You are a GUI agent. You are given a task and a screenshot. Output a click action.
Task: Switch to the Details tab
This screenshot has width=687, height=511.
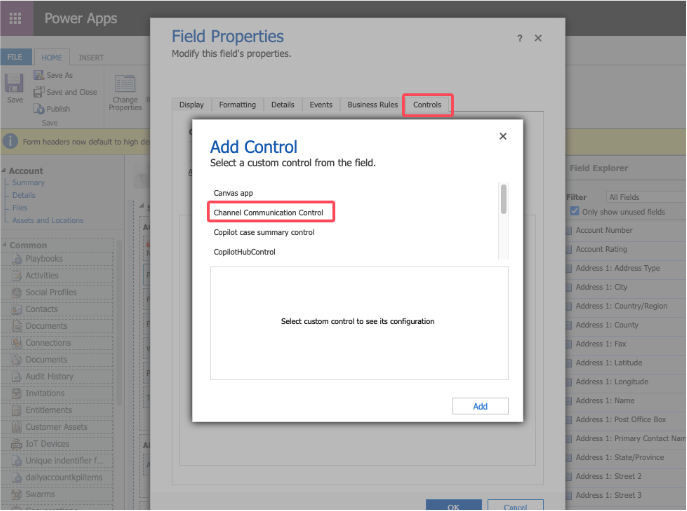tap(283, 105)
